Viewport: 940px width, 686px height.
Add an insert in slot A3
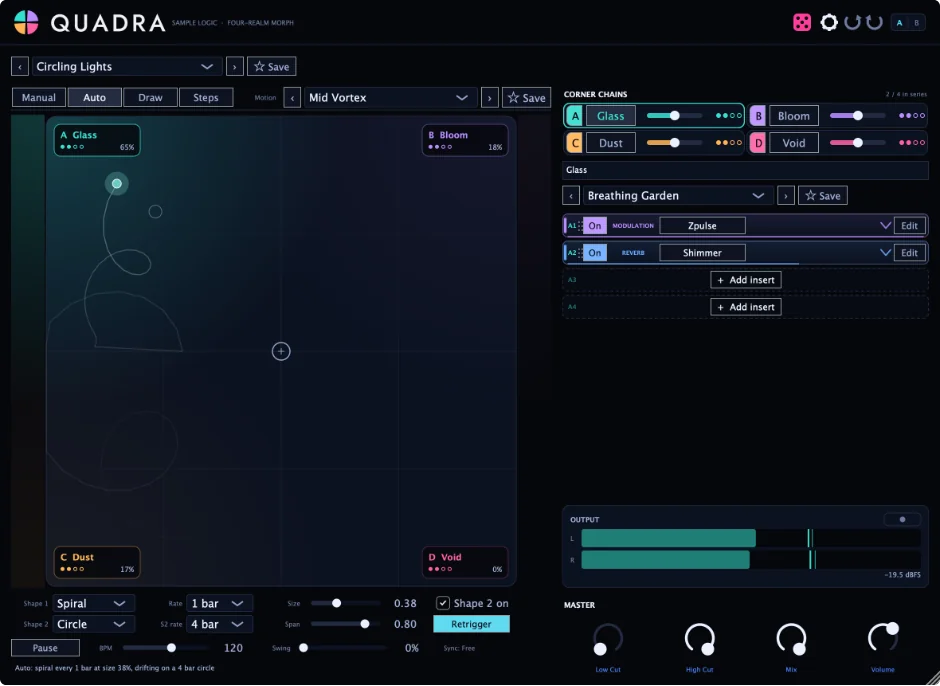[746, 280]
